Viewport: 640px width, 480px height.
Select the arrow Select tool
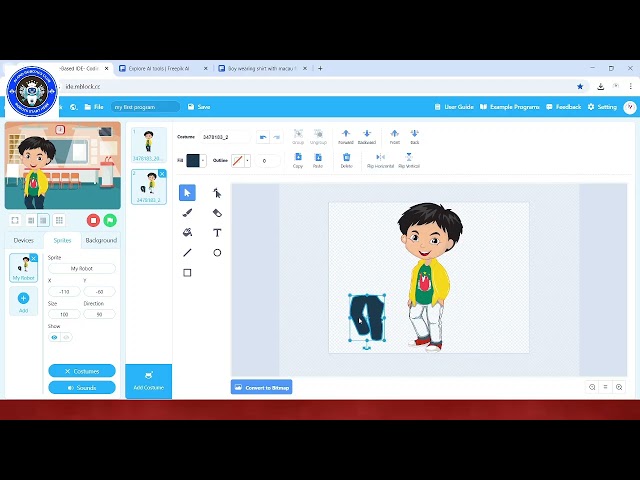[x=187, y=193]
